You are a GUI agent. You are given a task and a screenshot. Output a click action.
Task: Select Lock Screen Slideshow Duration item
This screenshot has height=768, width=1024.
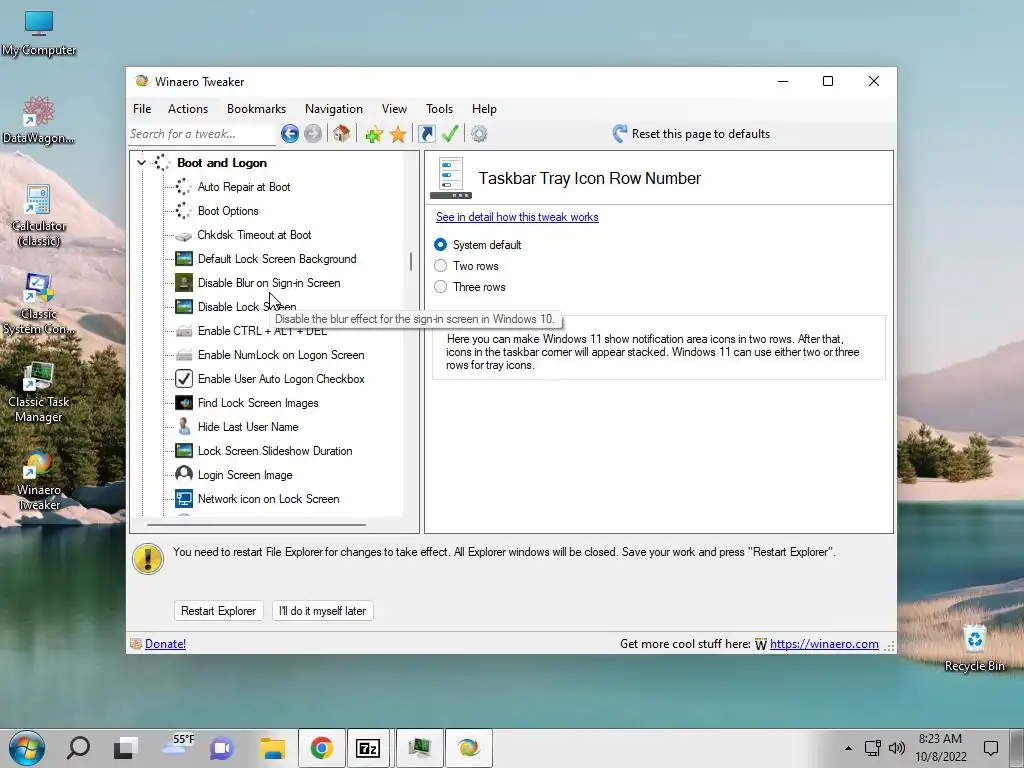(x=275, y=451)
